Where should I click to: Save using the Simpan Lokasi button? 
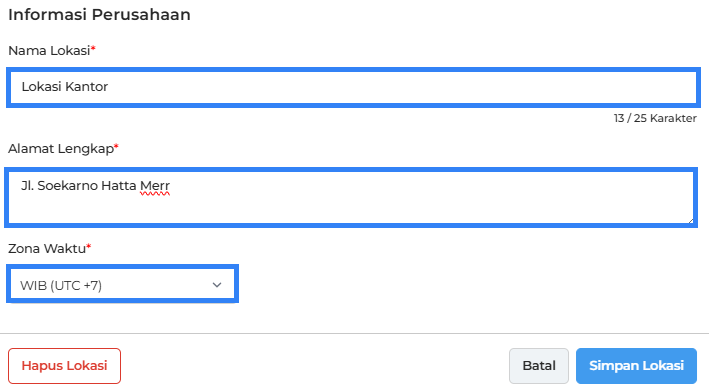coord(636,366)
